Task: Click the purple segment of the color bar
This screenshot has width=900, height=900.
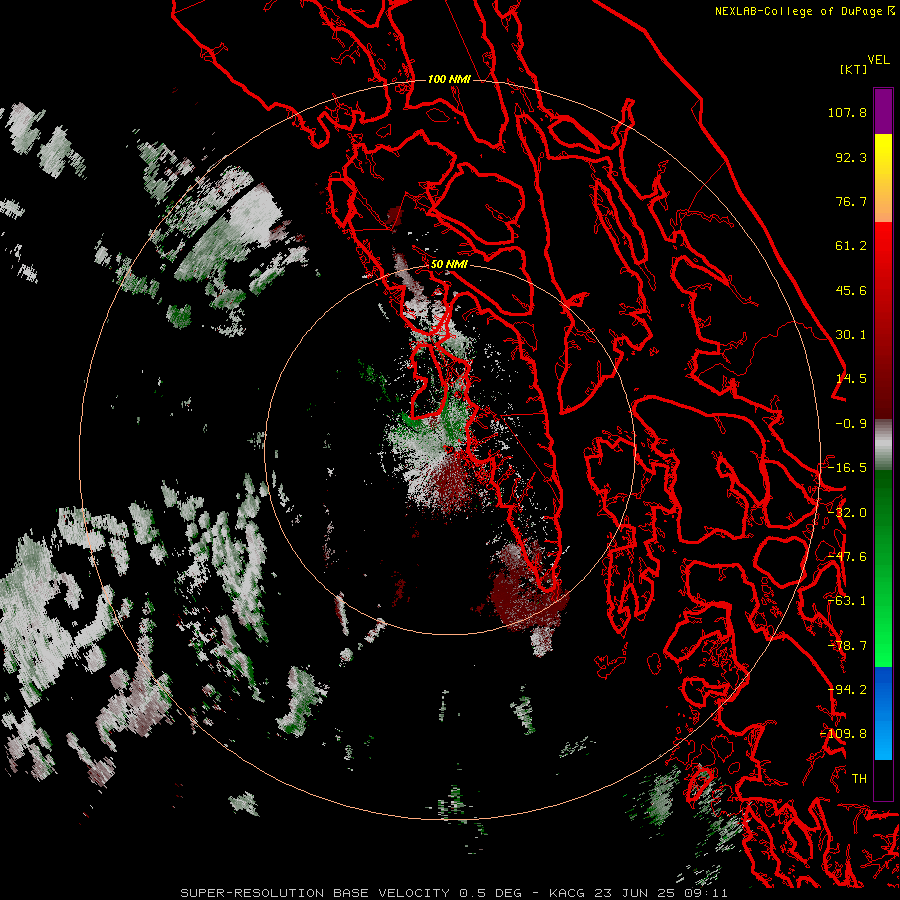Action: tap(883, 112)
